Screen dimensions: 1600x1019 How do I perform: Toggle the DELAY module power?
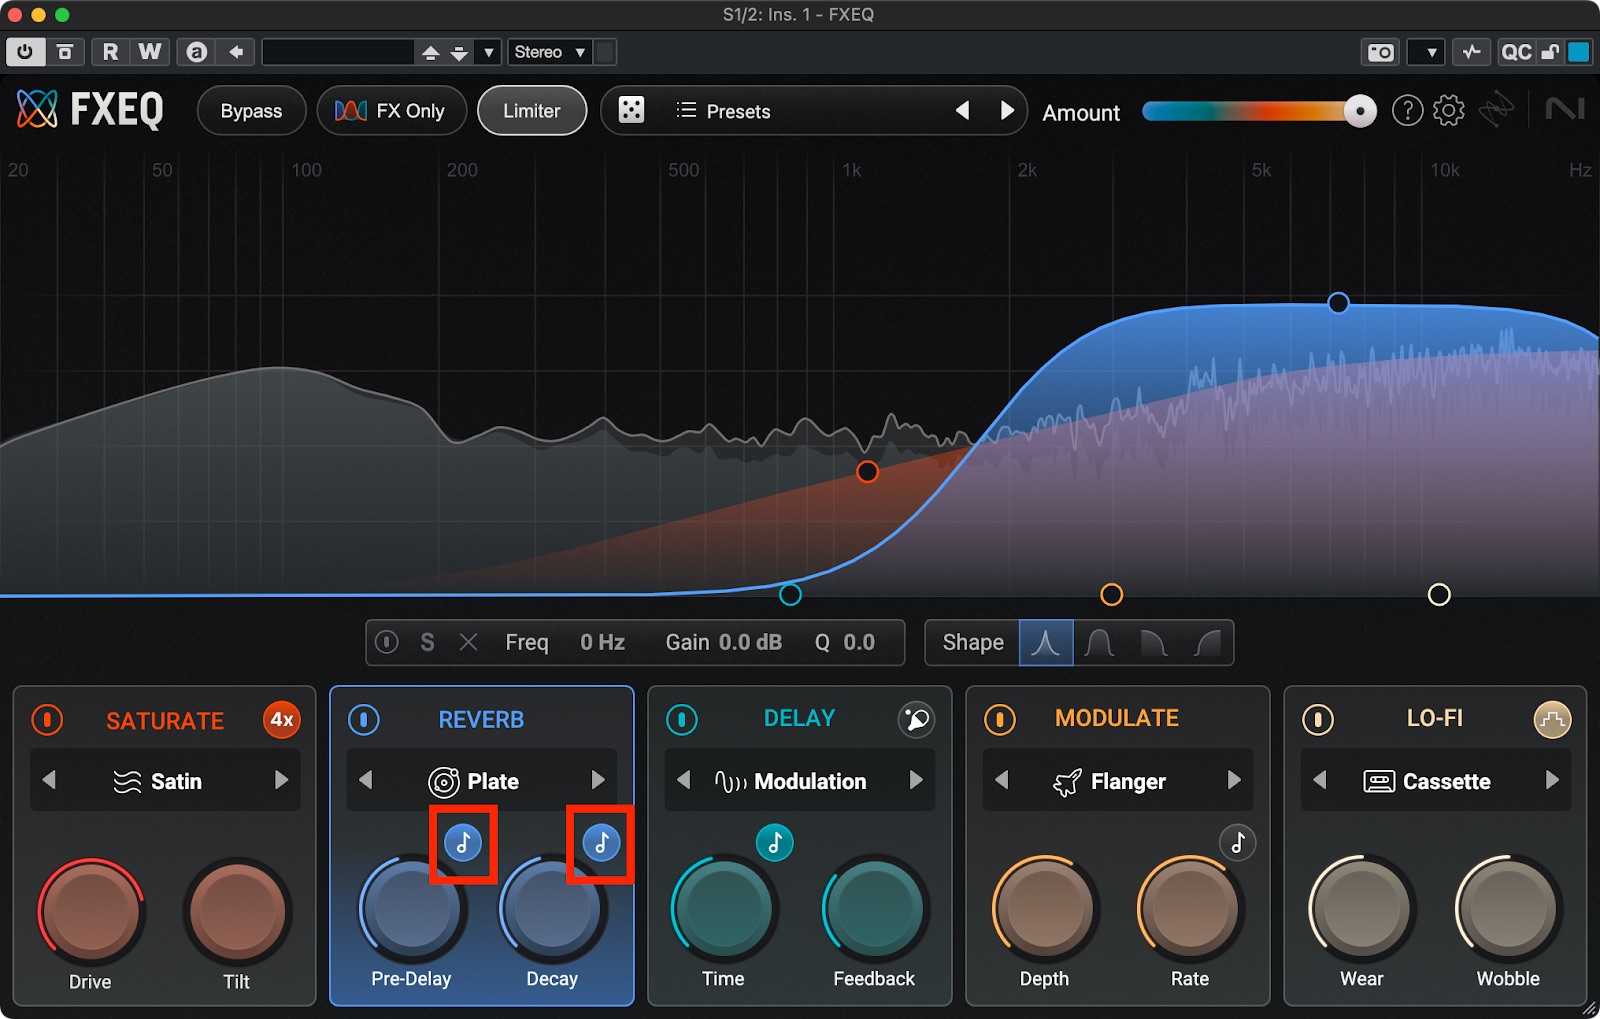click(682, 720)
